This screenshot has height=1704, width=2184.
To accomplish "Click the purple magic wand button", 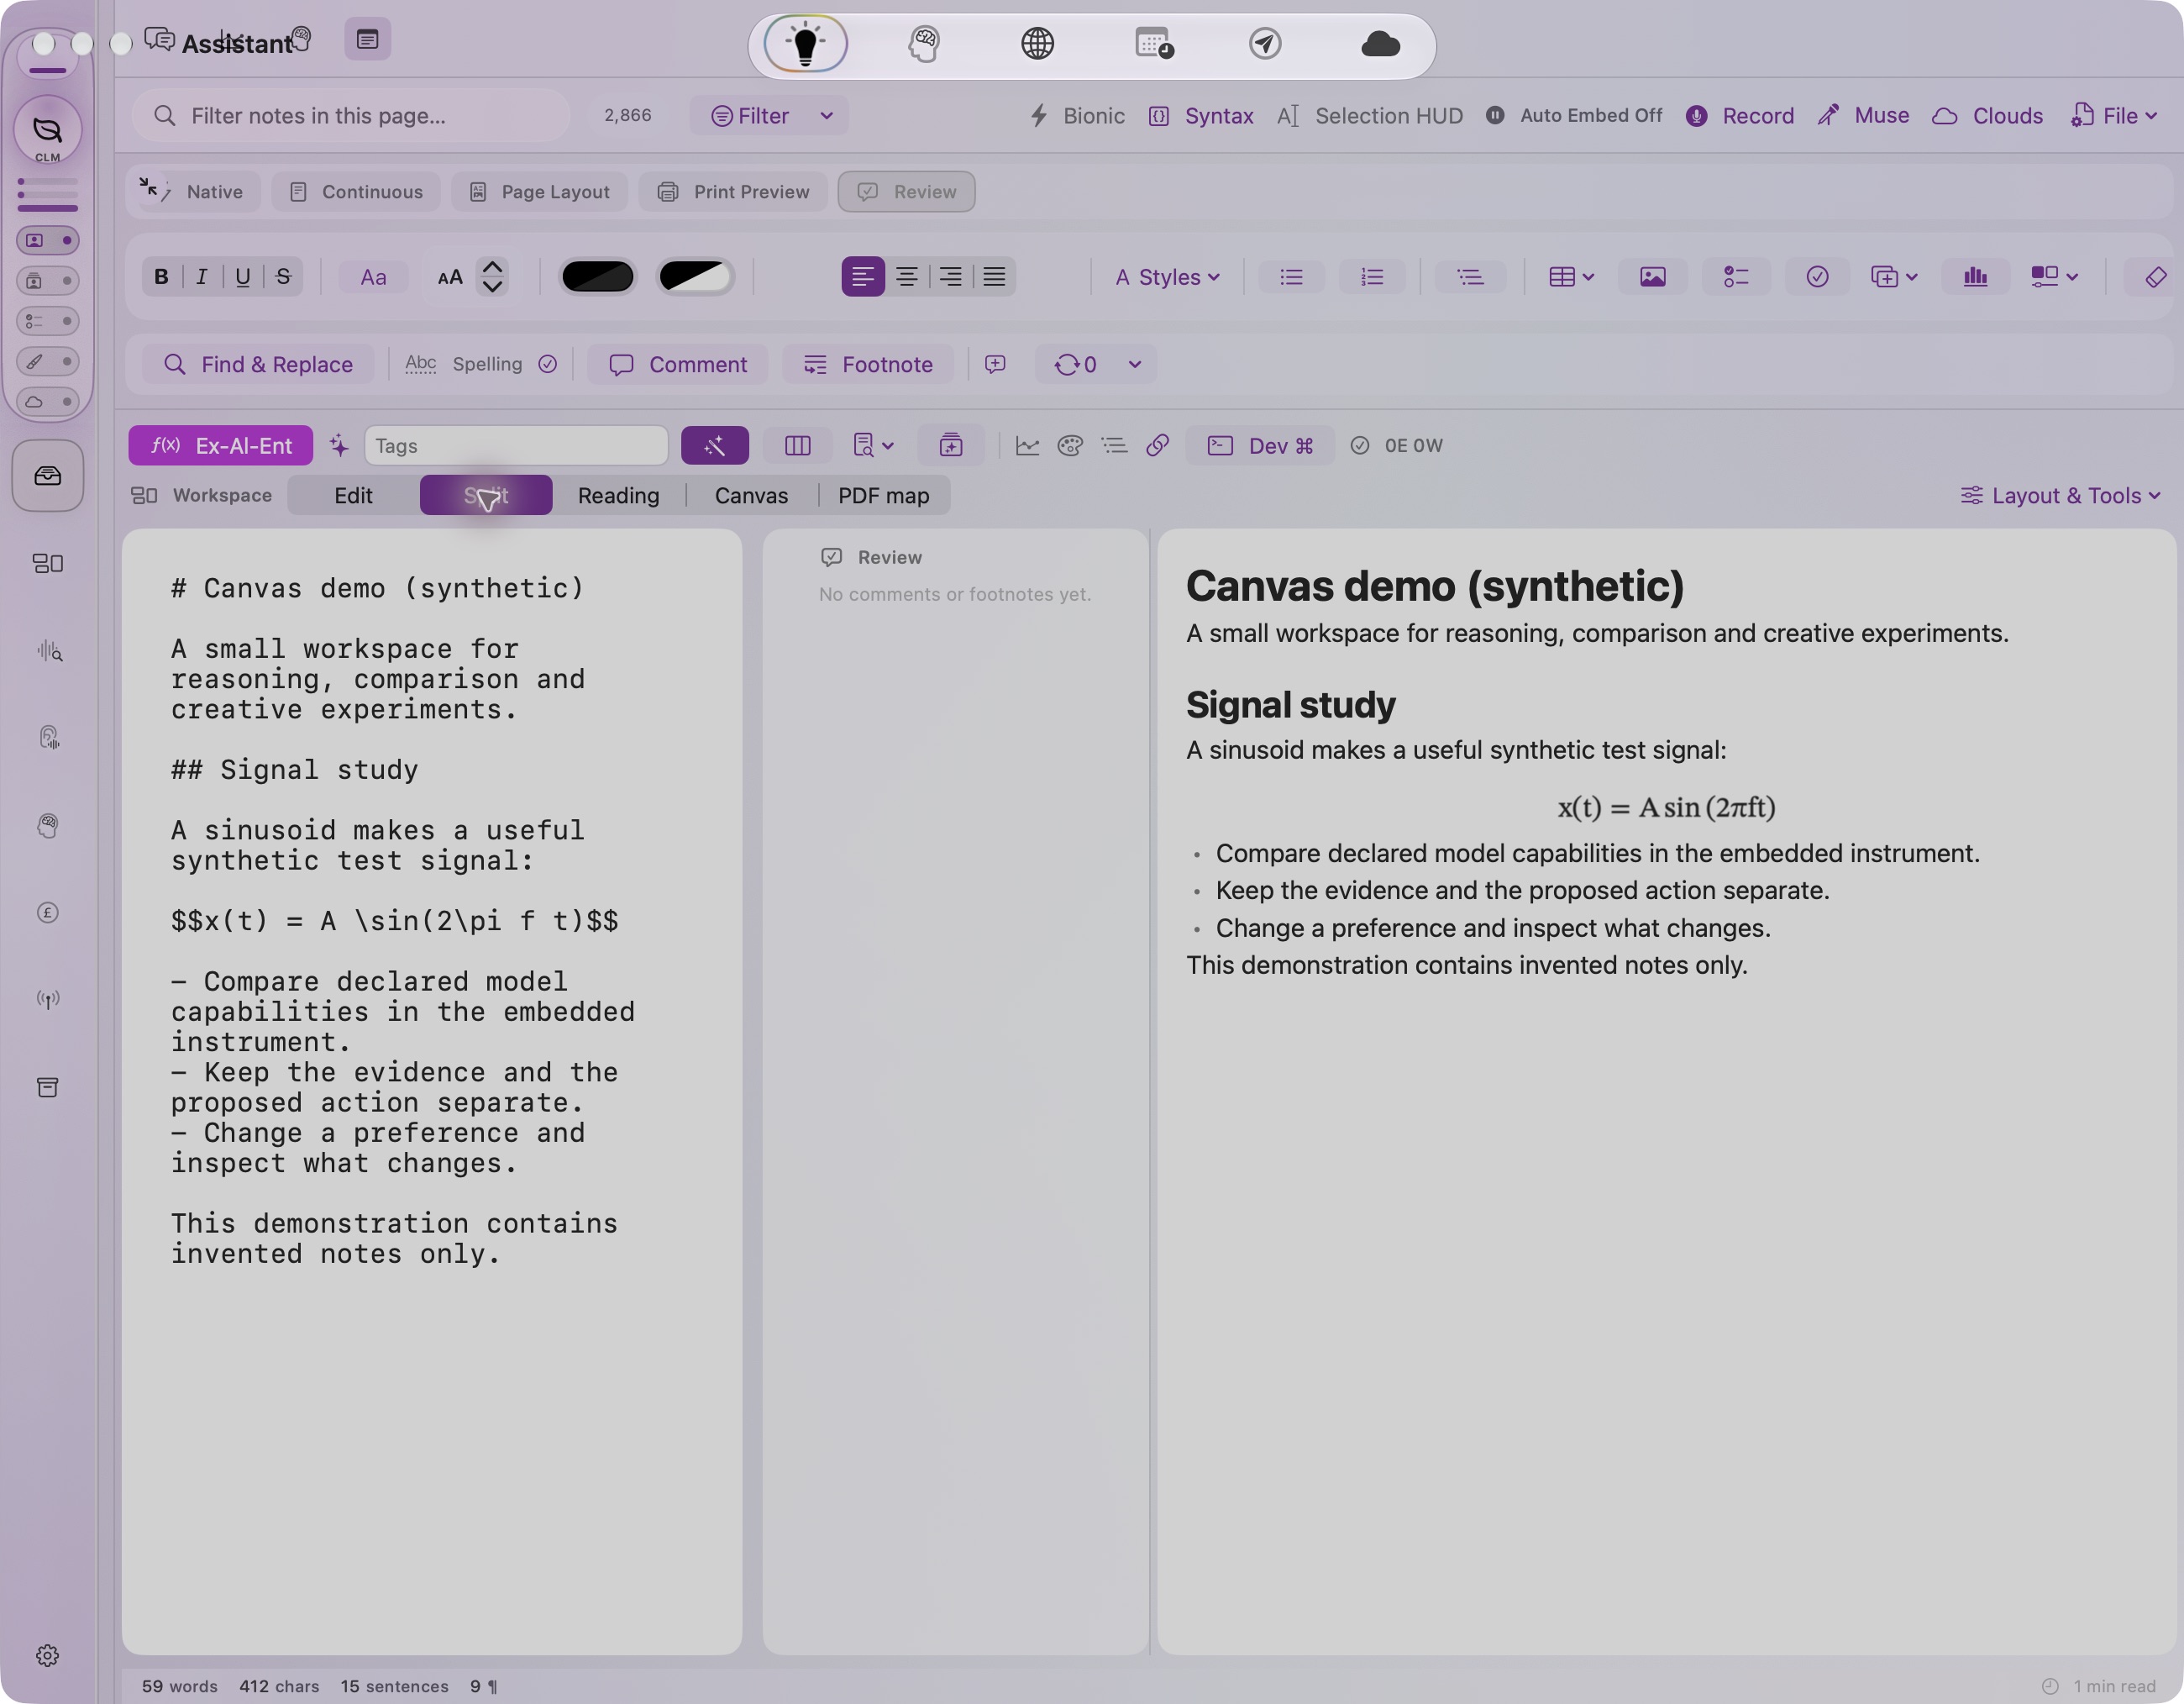I will pos(714,446).
